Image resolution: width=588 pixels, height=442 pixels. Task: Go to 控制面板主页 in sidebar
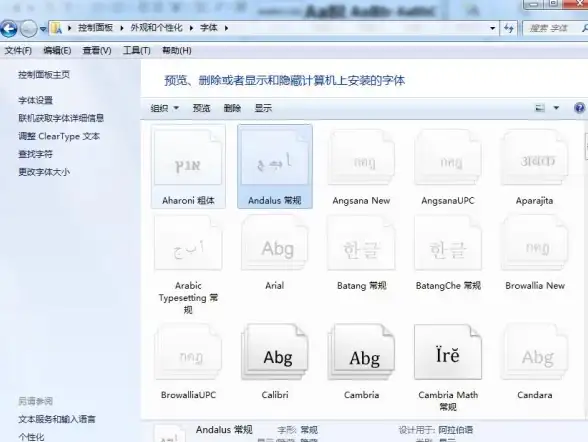click(44, 75)
